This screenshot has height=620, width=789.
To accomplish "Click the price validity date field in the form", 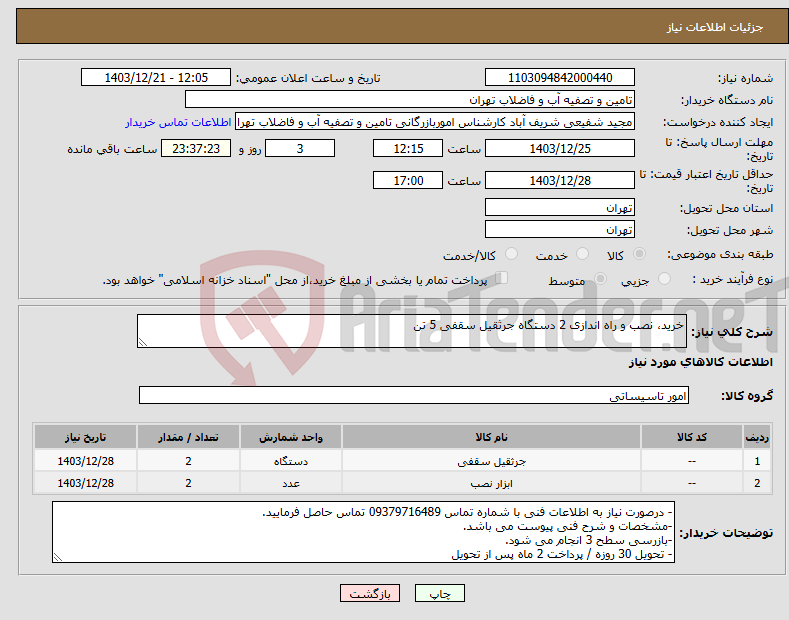I will pyautogui.click(x=560, y=180).
